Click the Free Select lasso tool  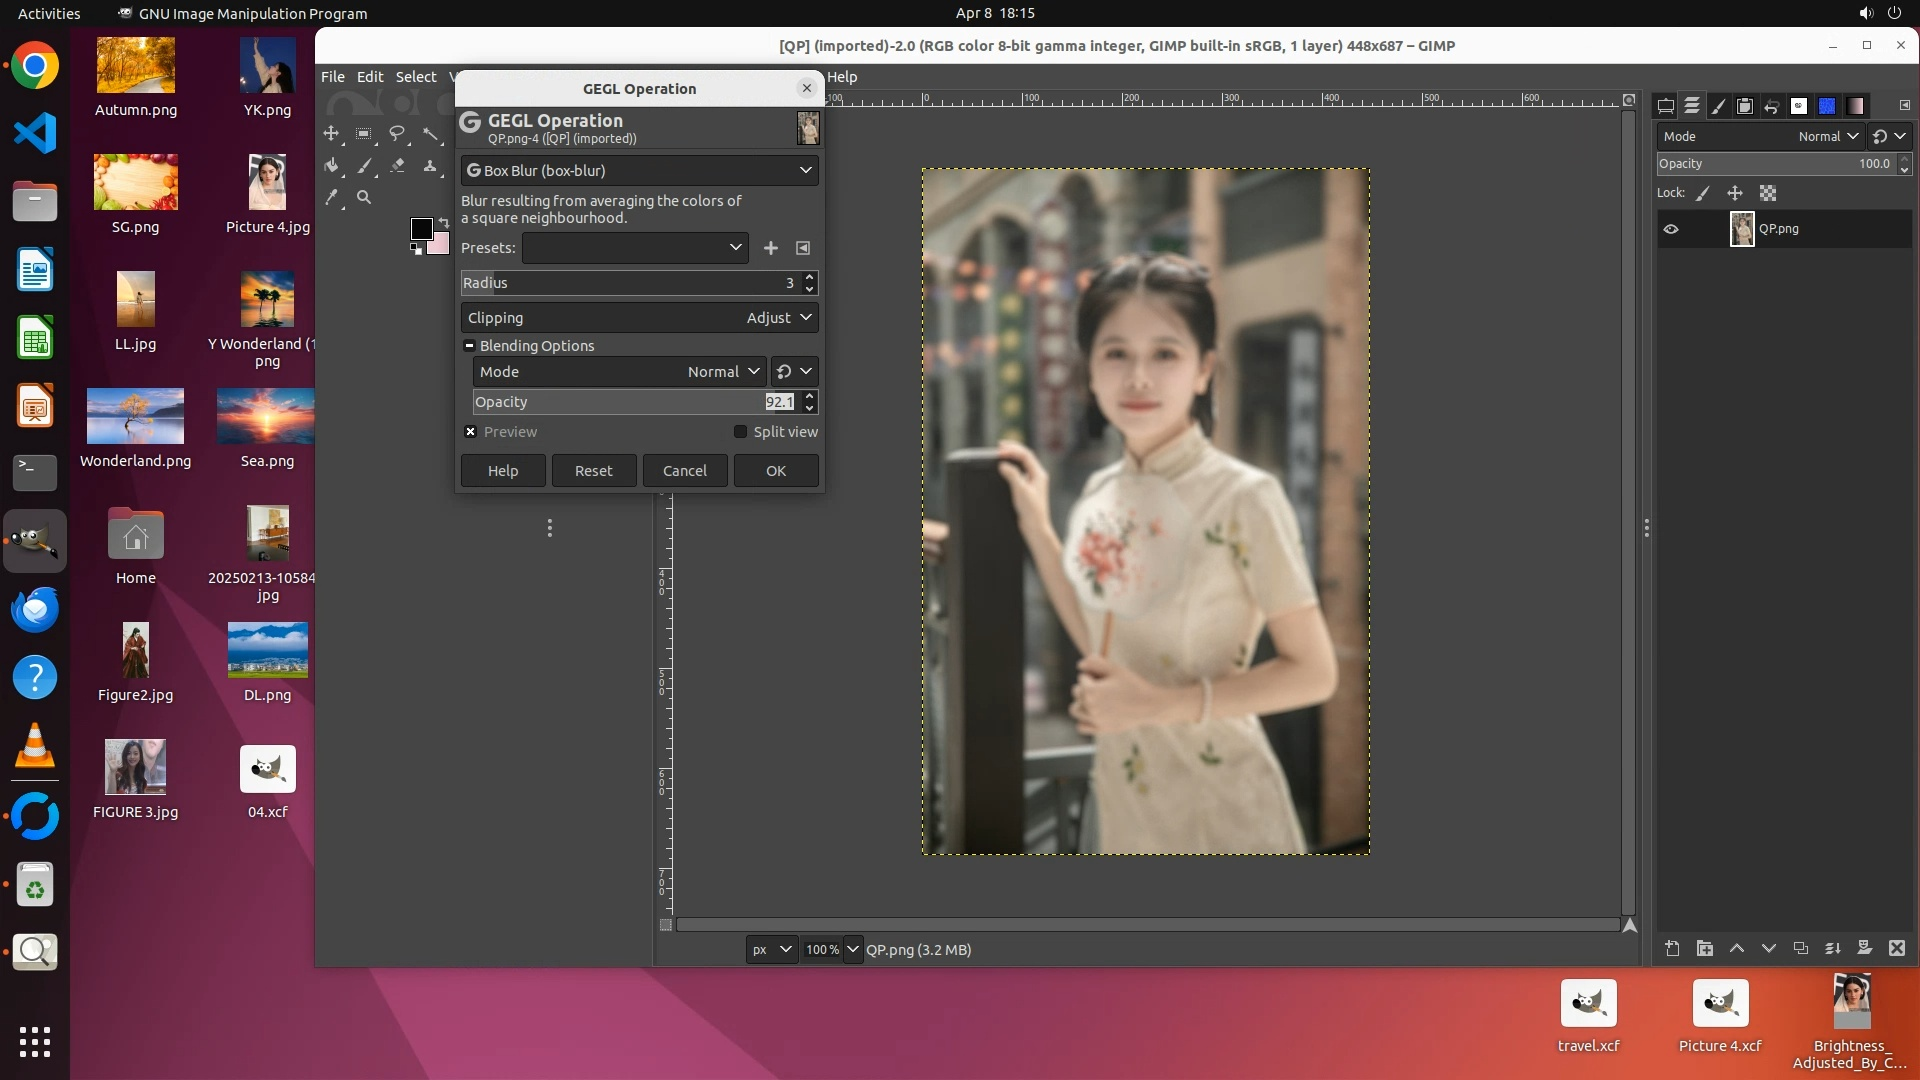pos(398,134)
